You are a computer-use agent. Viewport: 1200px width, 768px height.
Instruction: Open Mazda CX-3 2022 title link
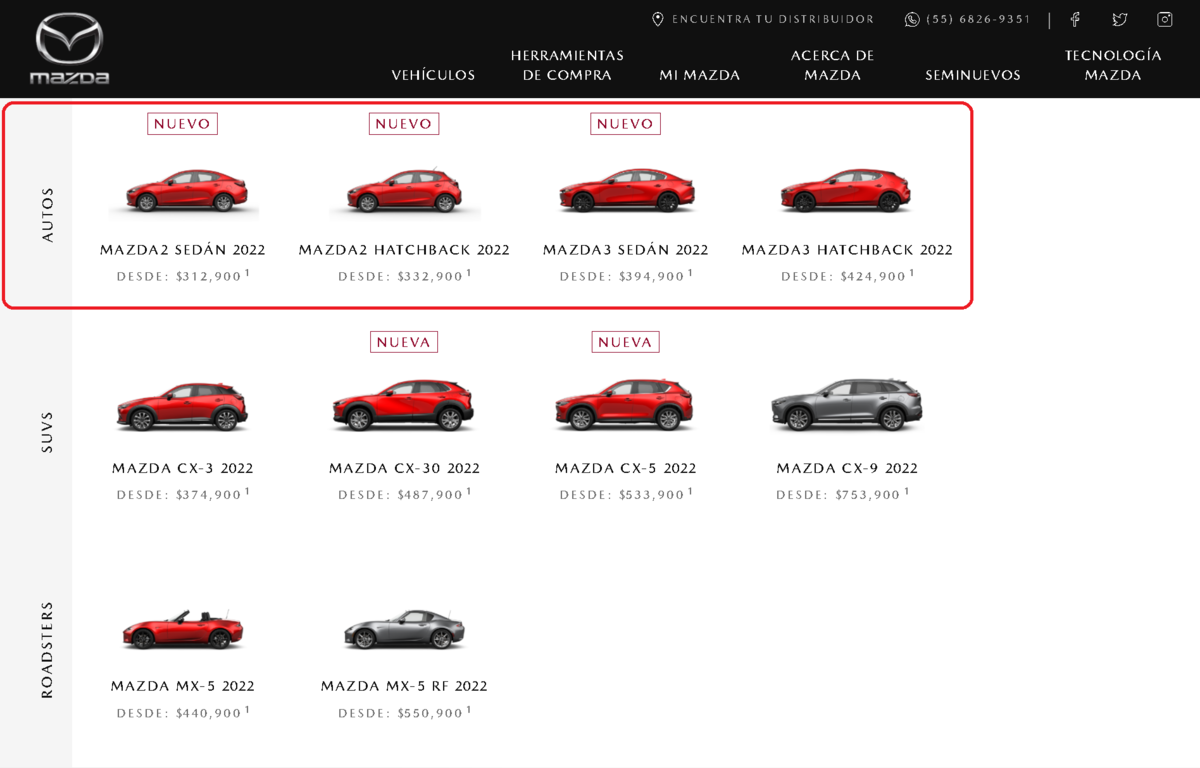click(183, 468)
